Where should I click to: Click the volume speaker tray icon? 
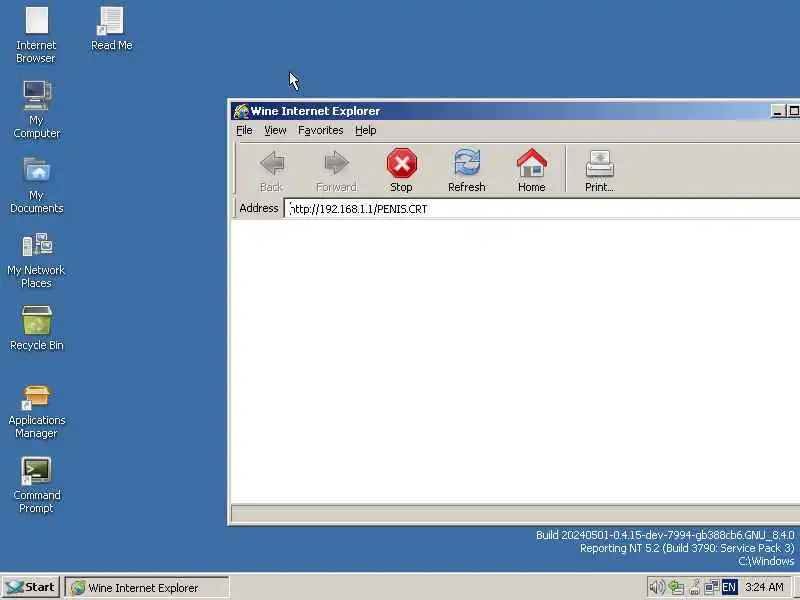[x=657, y=587]
